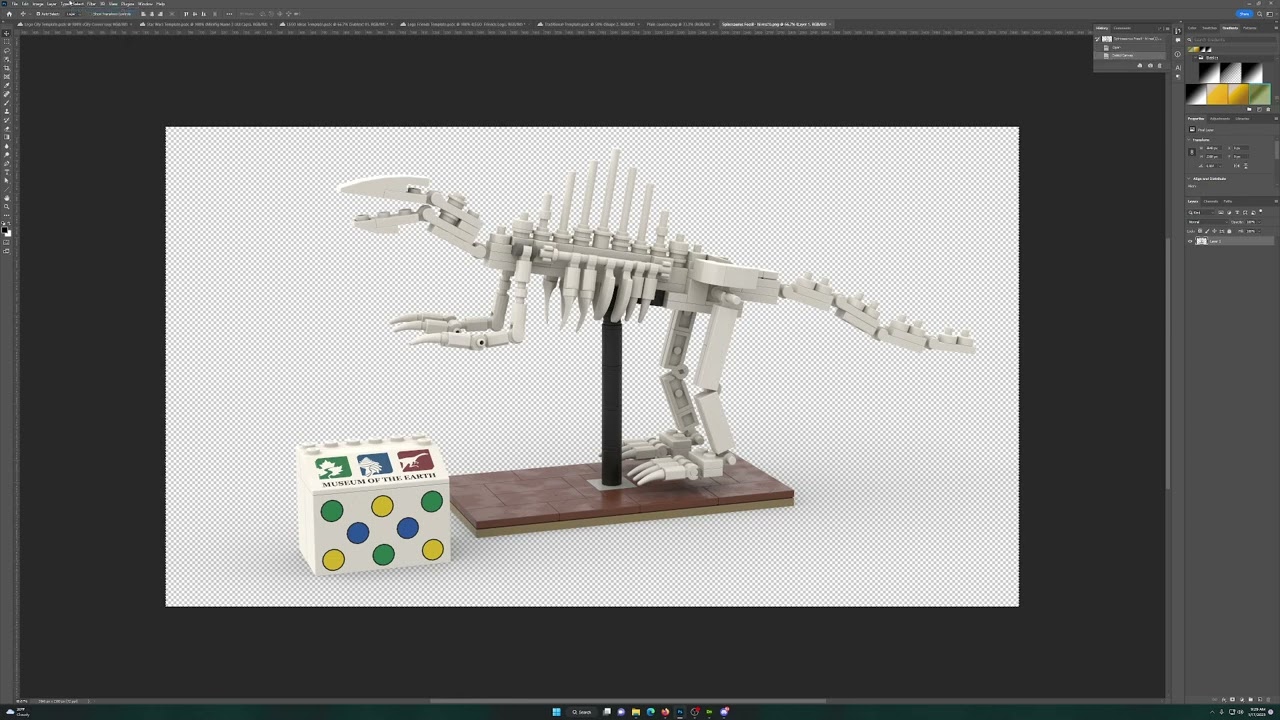Select the History Brush tool
The image size is (1280, 720).
tap(6, 120)
